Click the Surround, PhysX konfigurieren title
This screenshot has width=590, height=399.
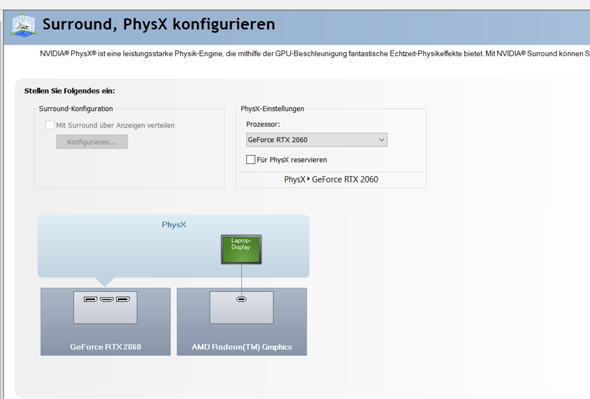click(x=158, y=24)
